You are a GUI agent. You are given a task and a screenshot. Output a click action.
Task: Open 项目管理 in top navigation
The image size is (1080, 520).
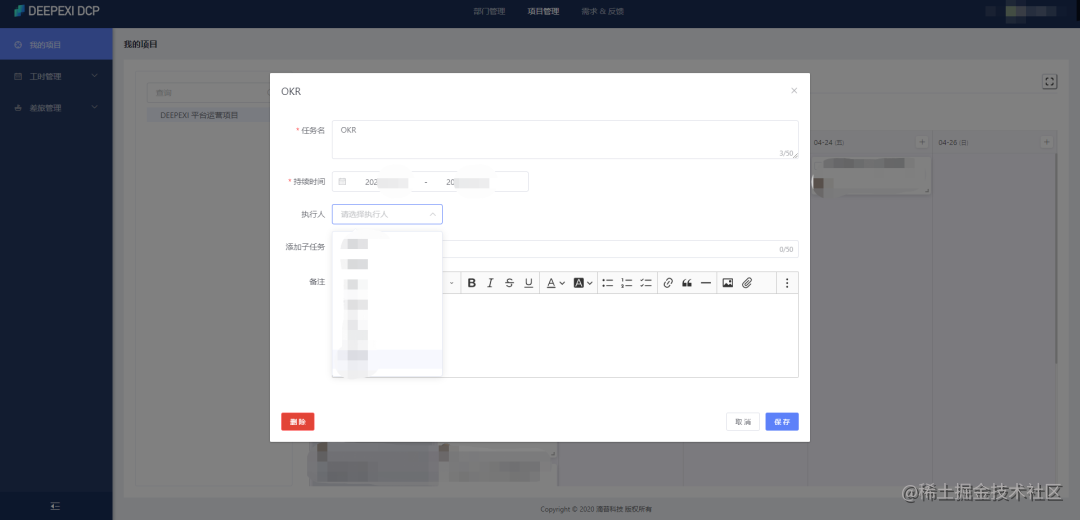click(x=543, y=12)
